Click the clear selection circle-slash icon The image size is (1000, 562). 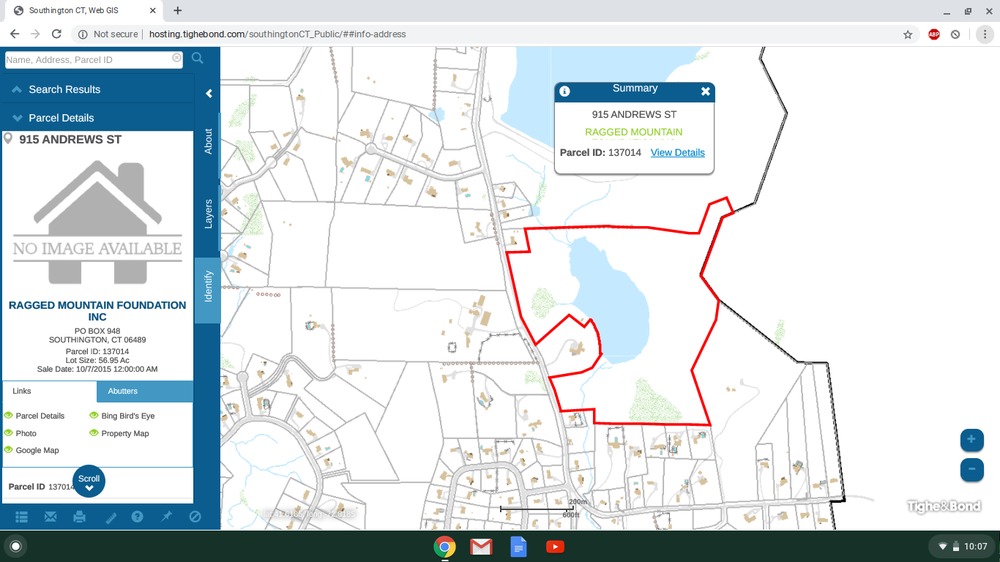(x=195, y=517)
